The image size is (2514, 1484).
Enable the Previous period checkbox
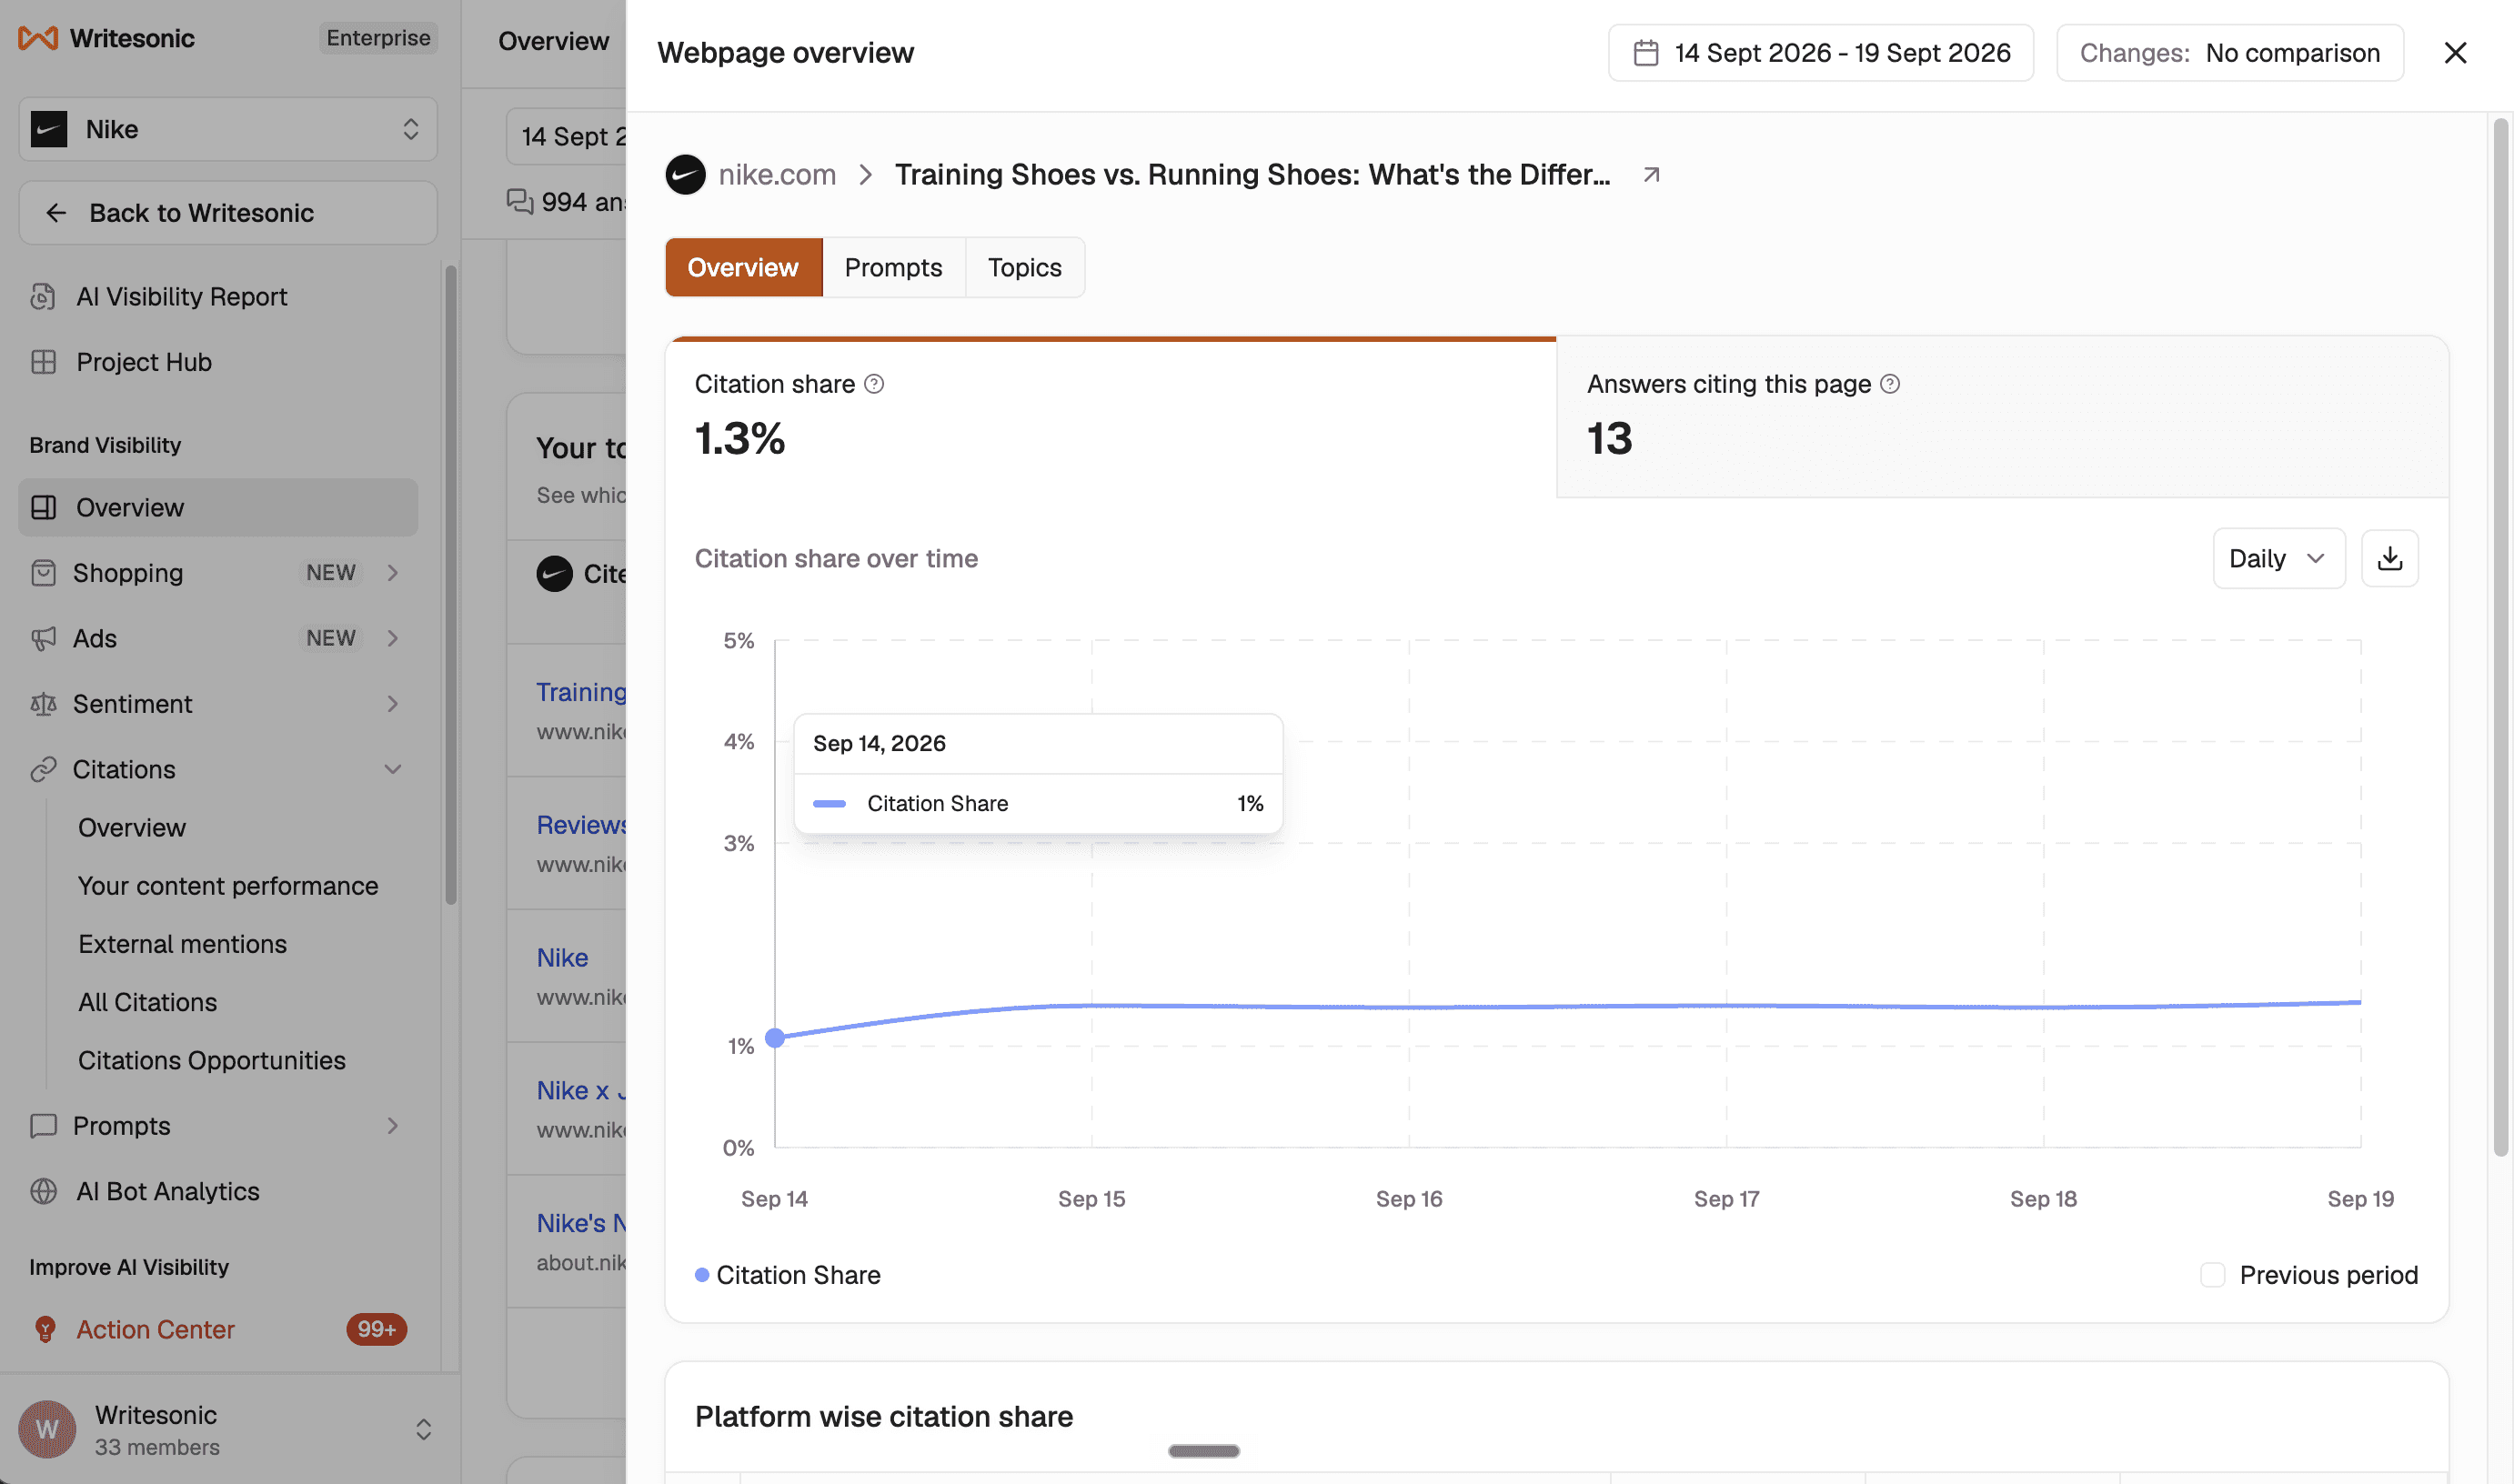pos(2212,1275)
